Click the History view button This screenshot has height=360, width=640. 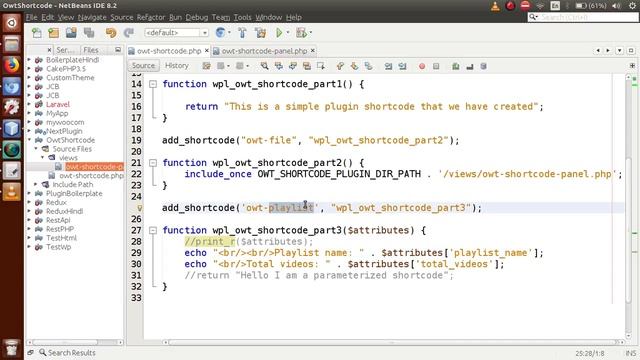(177, 66)
